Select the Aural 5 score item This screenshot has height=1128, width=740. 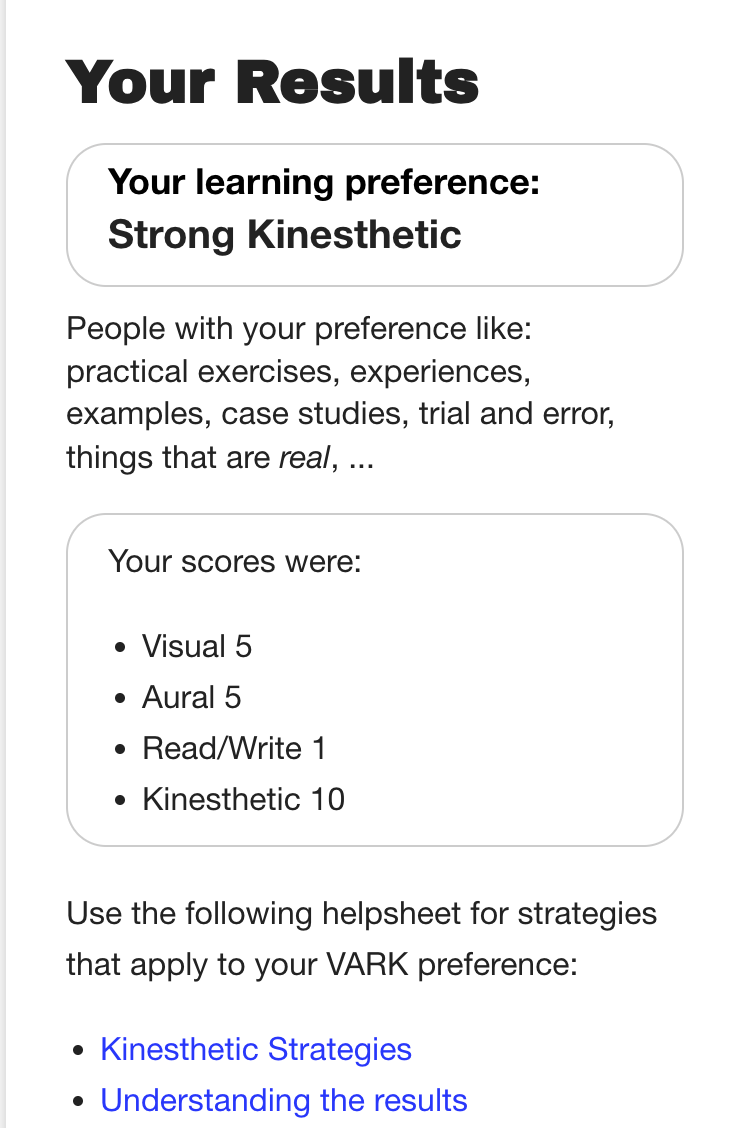pos(192,697)
